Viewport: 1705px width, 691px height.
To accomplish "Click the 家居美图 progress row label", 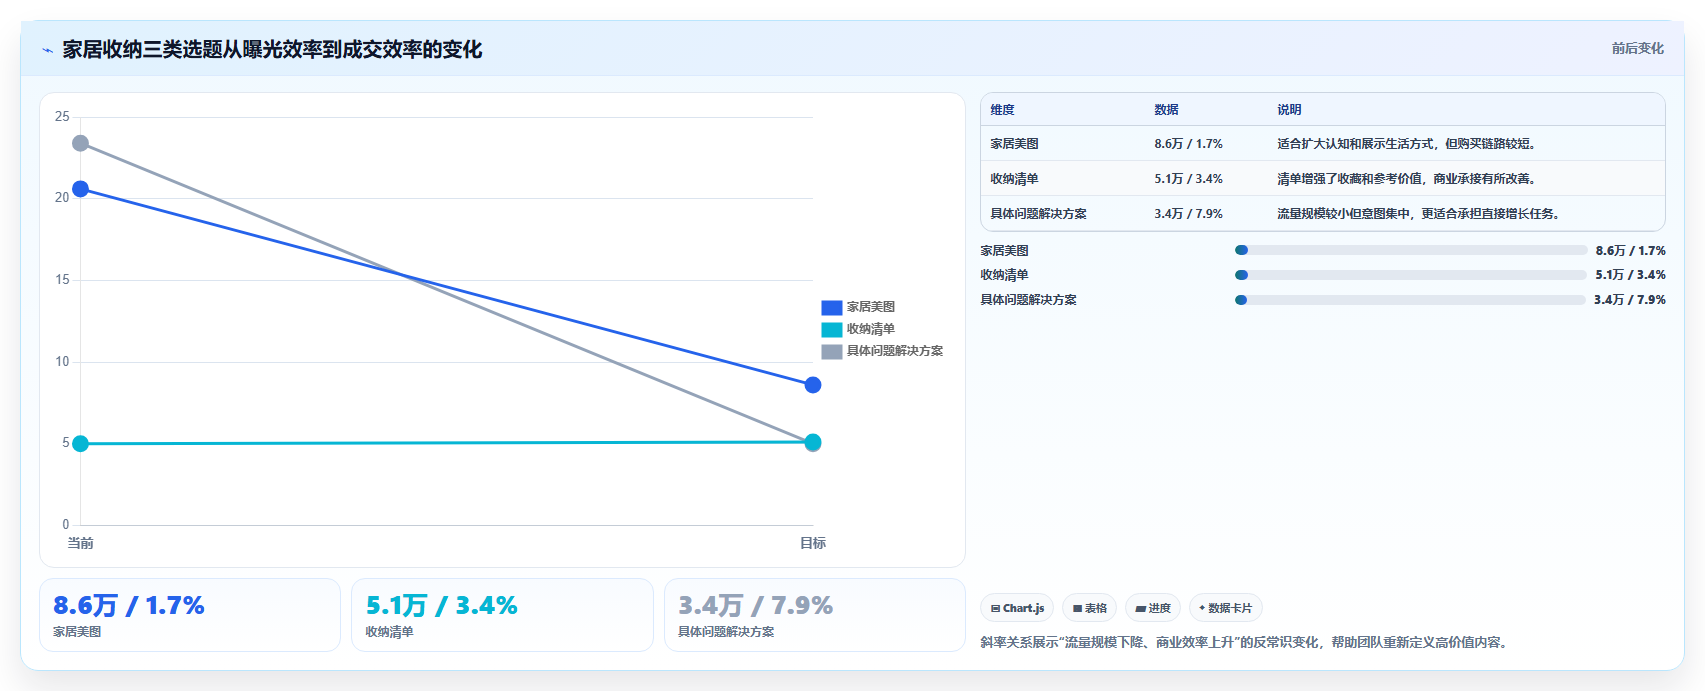I will pyautogui.click(x=1004, y=251).
